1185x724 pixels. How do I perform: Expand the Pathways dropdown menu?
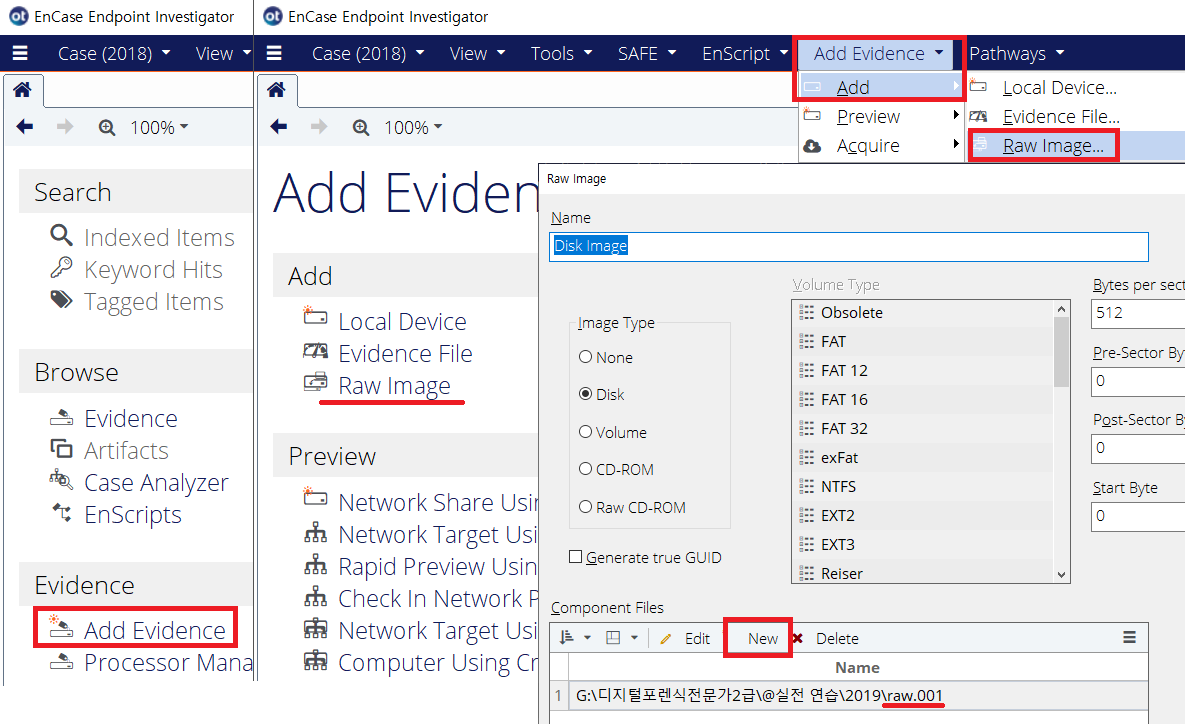1016,53
